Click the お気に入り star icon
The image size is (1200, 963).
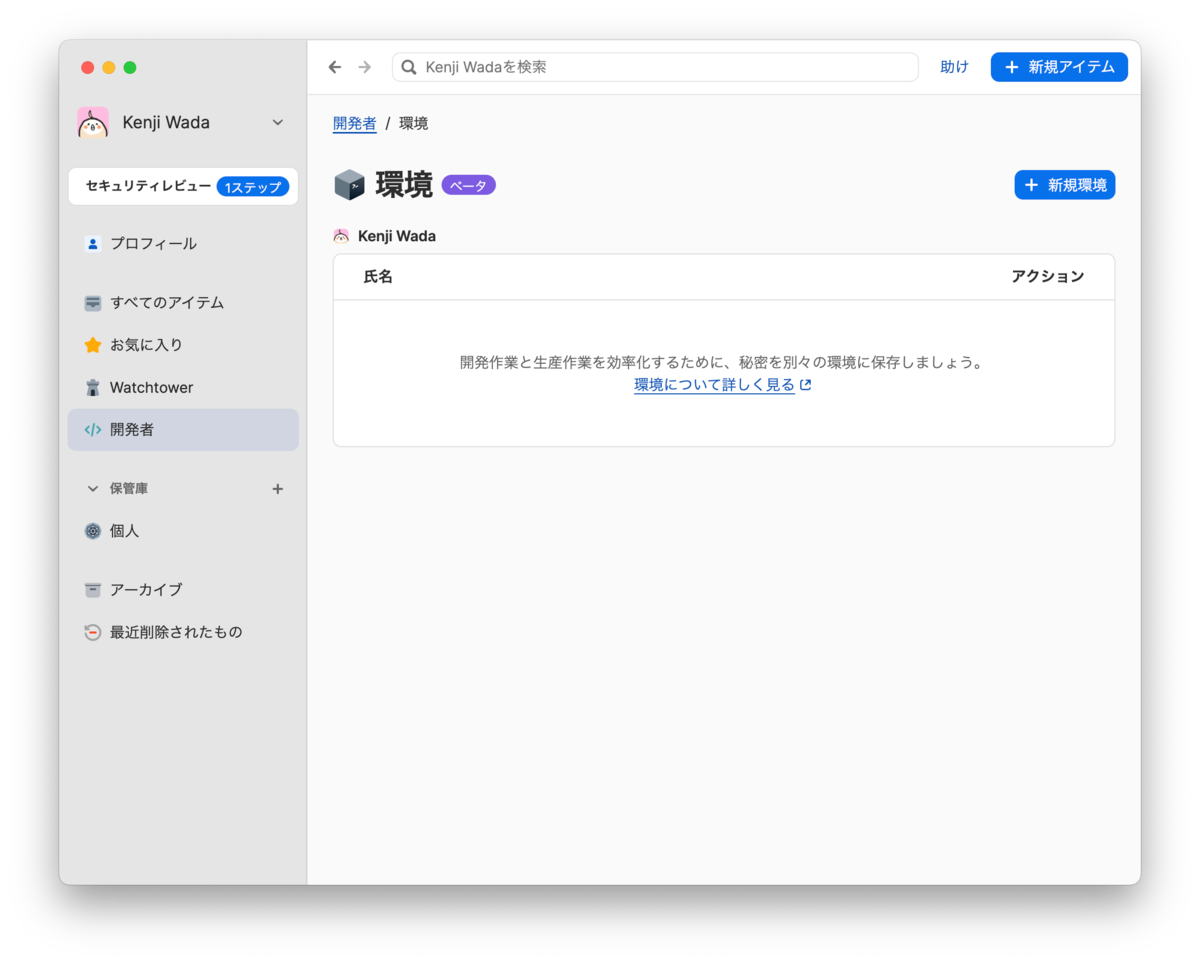93,345
